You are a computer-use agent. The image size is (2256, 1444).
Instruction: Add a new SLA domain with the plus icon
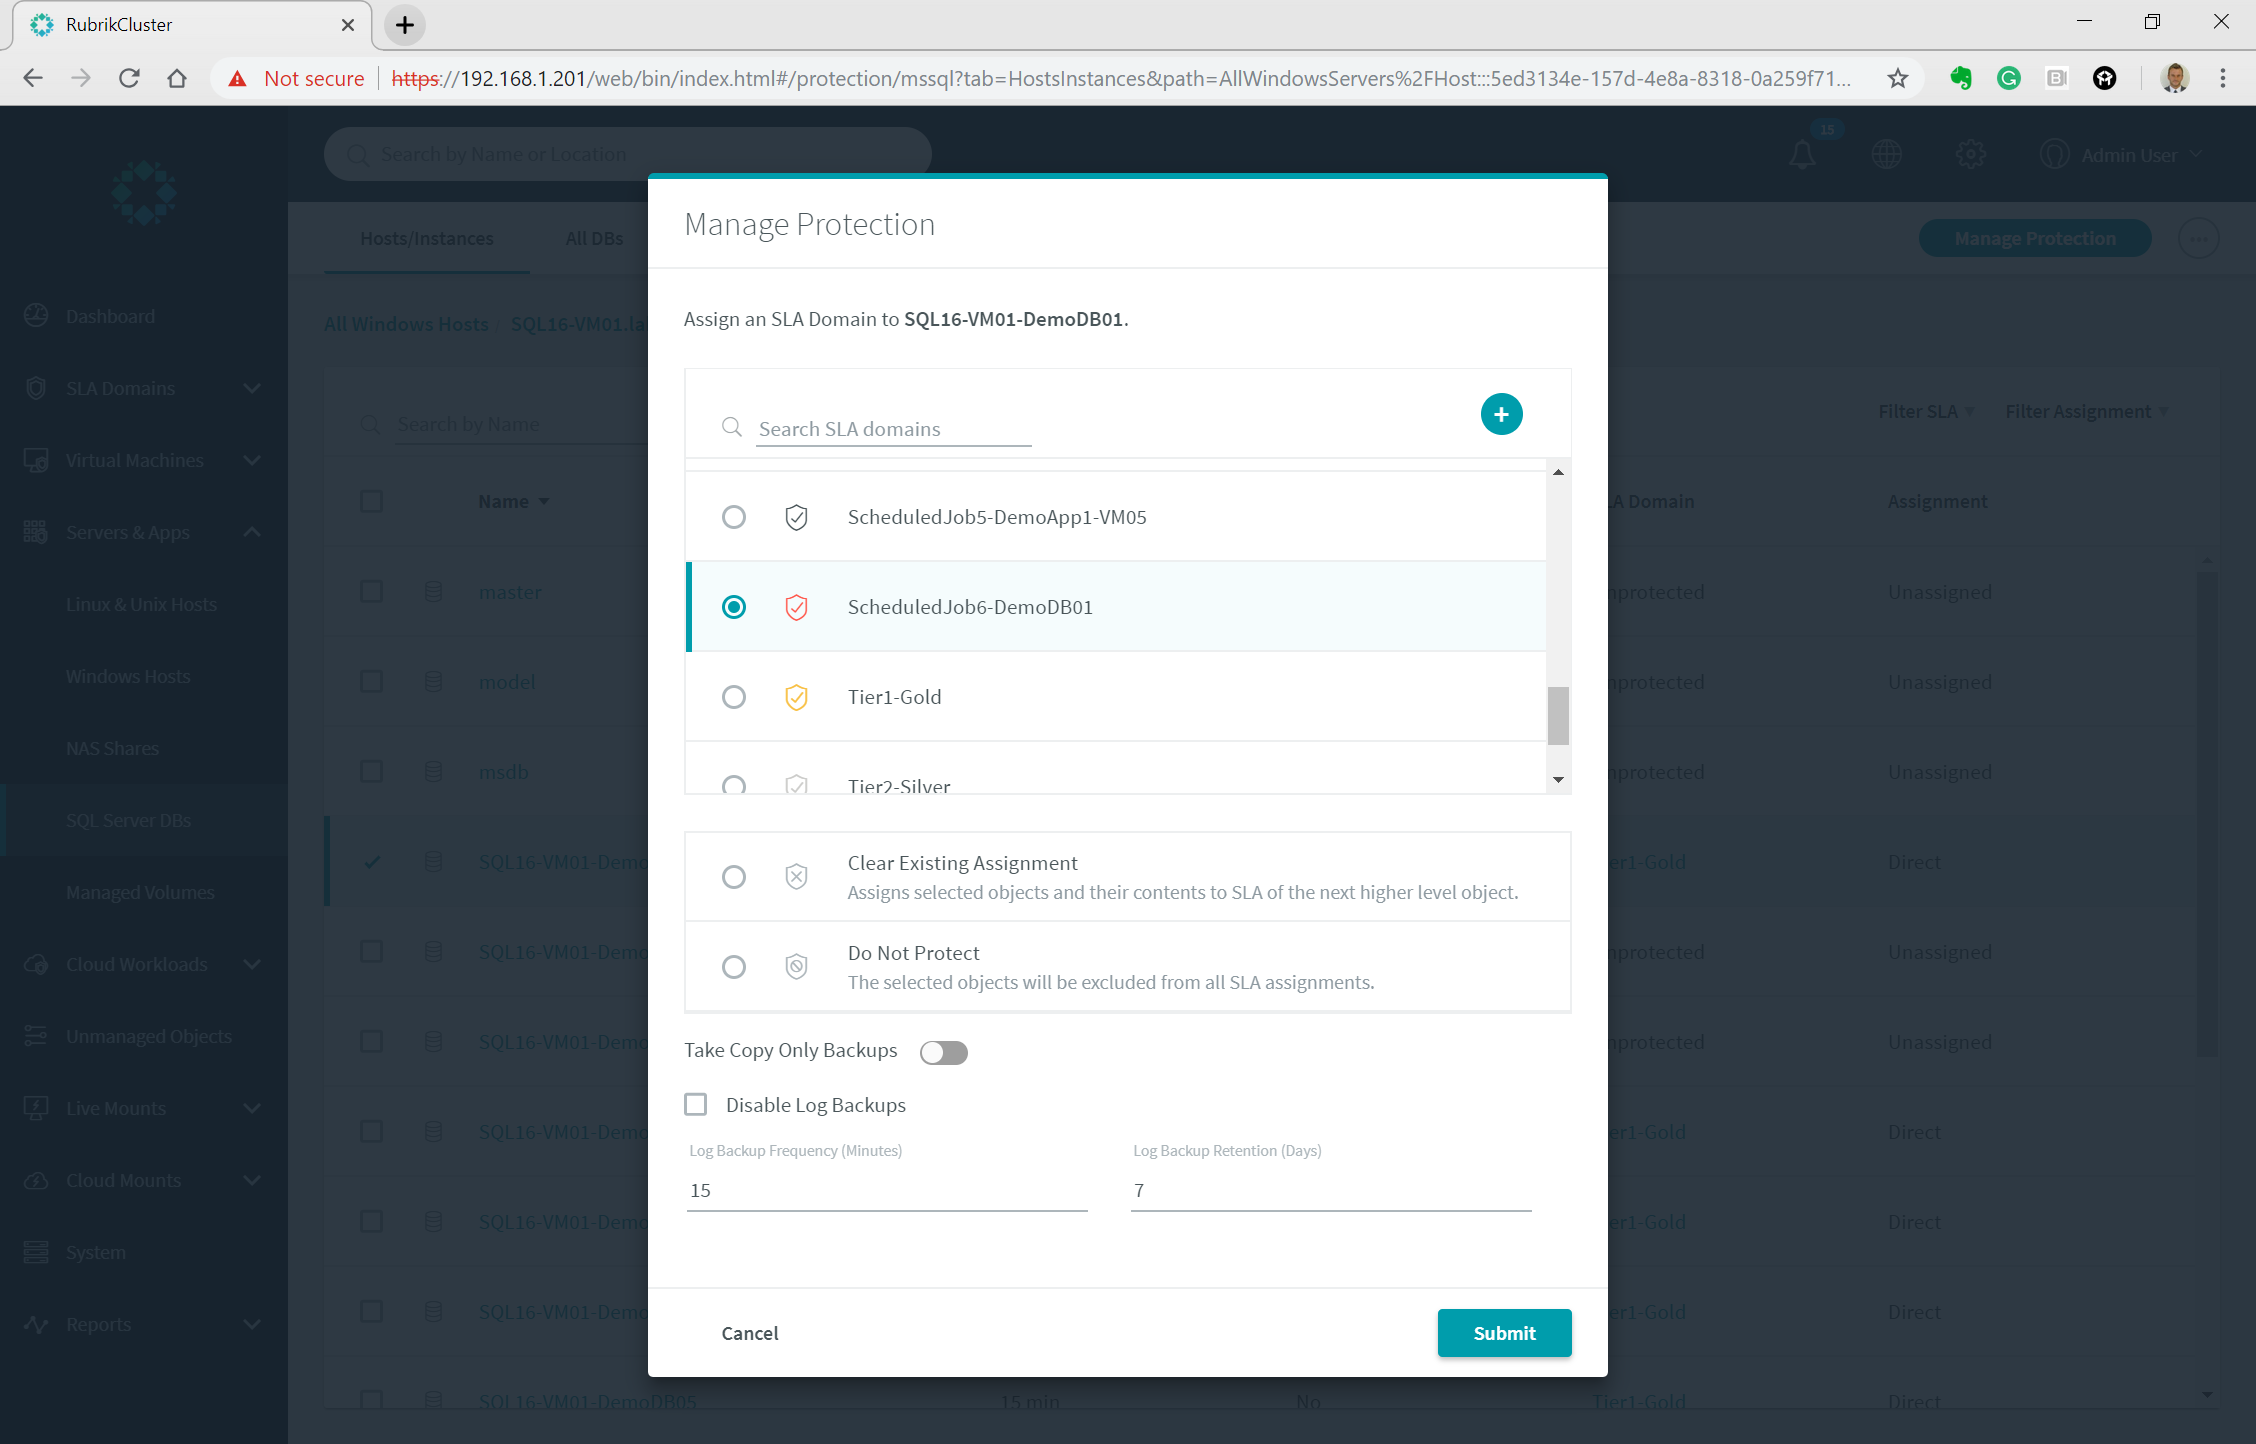pyautogui.click(x=1501, y=413)
